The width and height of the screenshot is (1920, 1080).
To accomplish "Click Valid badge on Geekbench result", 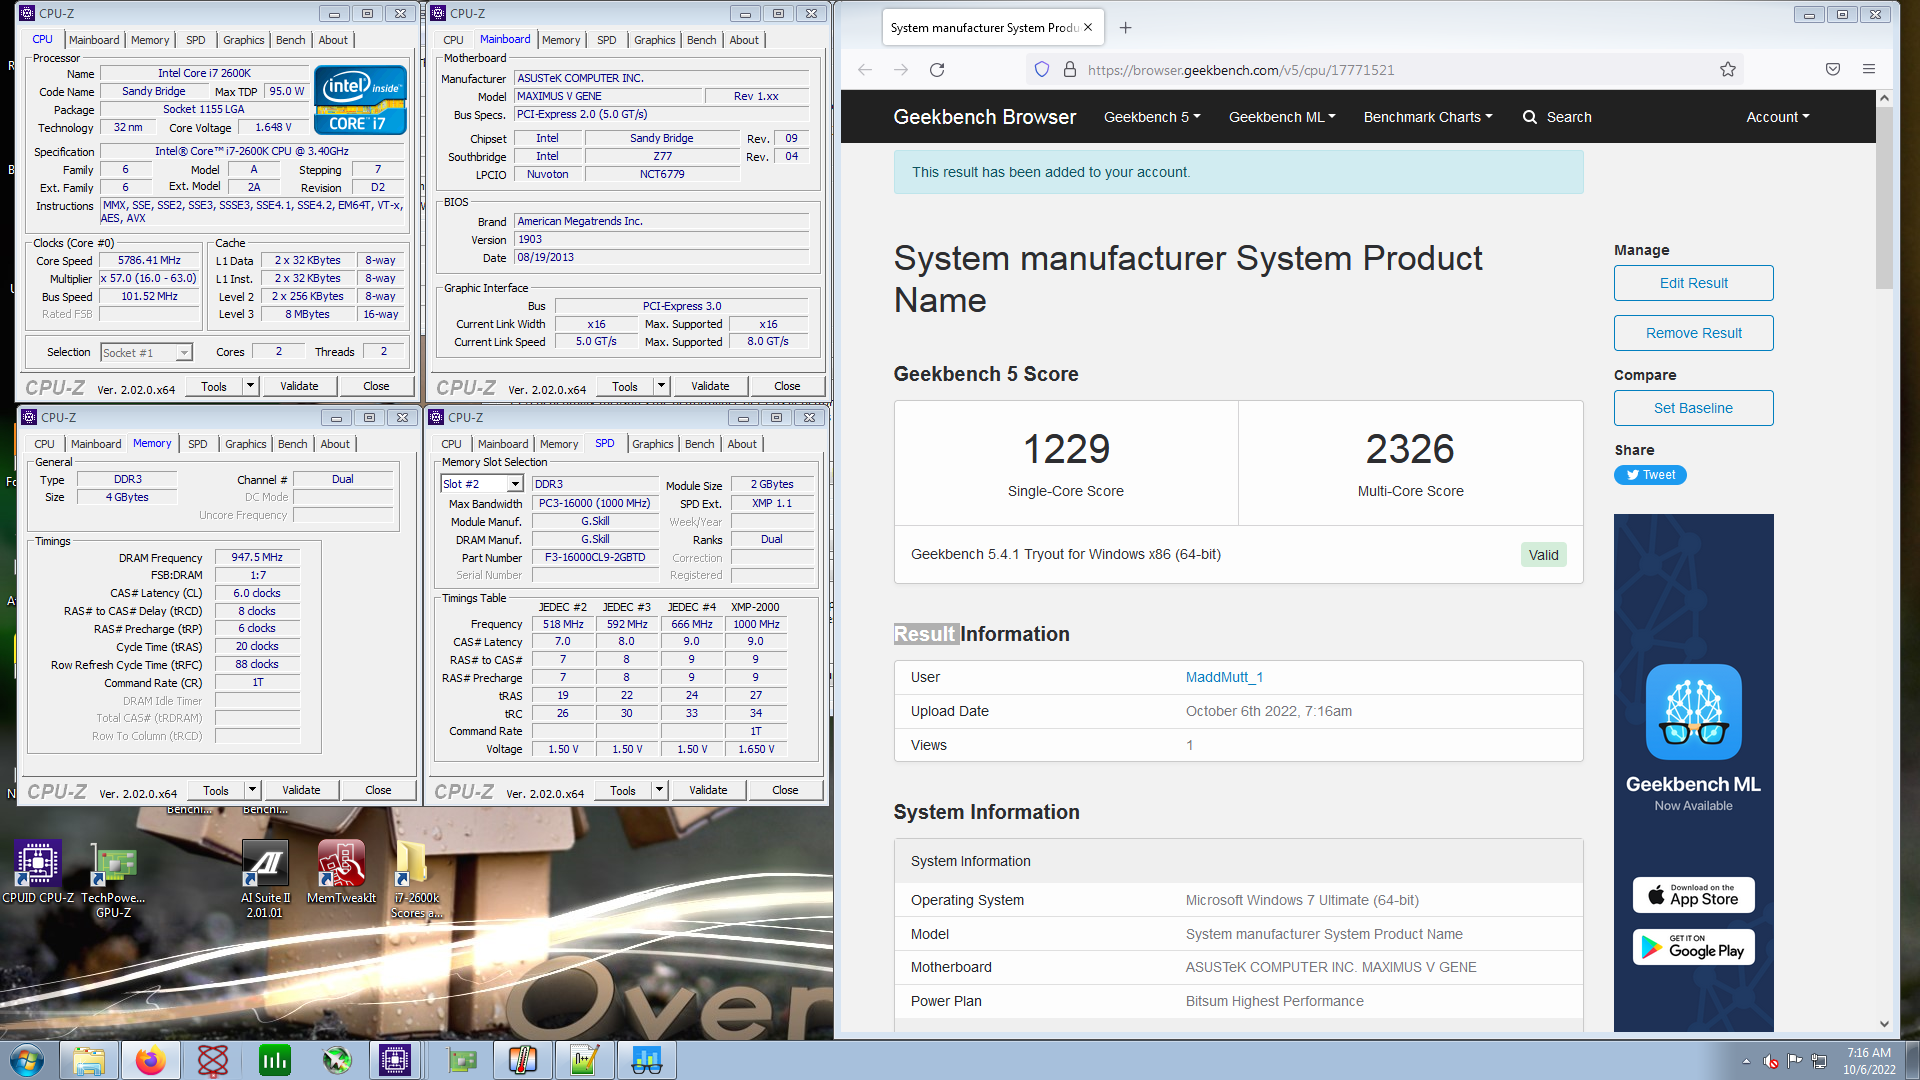I will click(1543, 555).
